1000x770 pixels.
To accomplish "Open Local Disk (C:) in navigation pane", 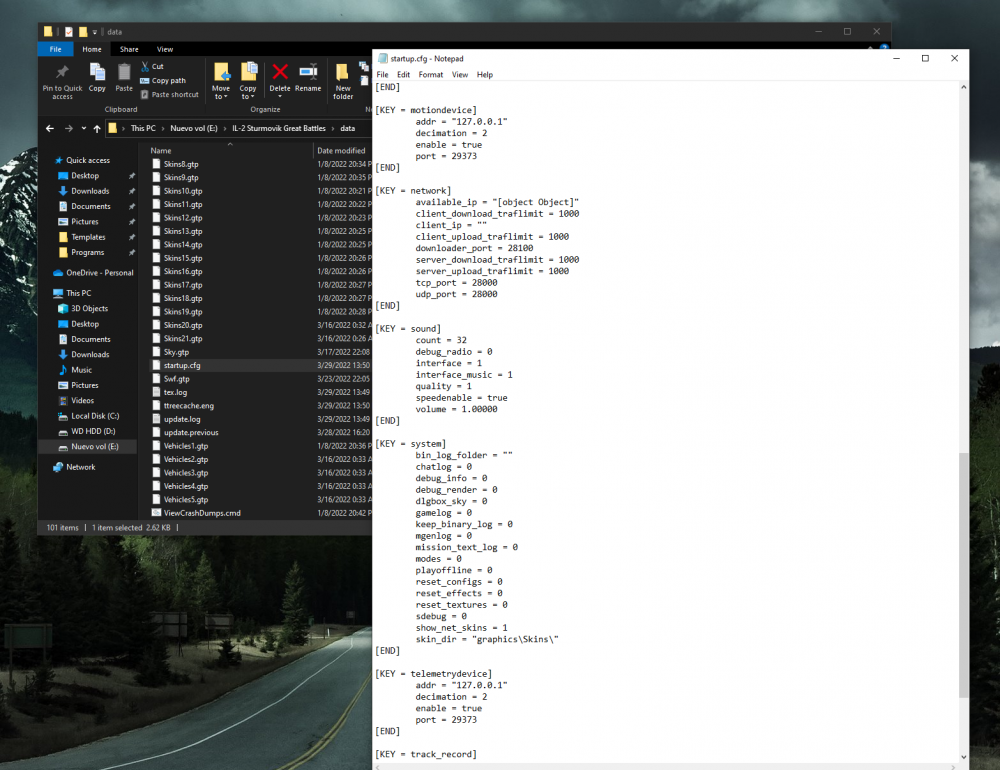I will [x=95, y=416].
